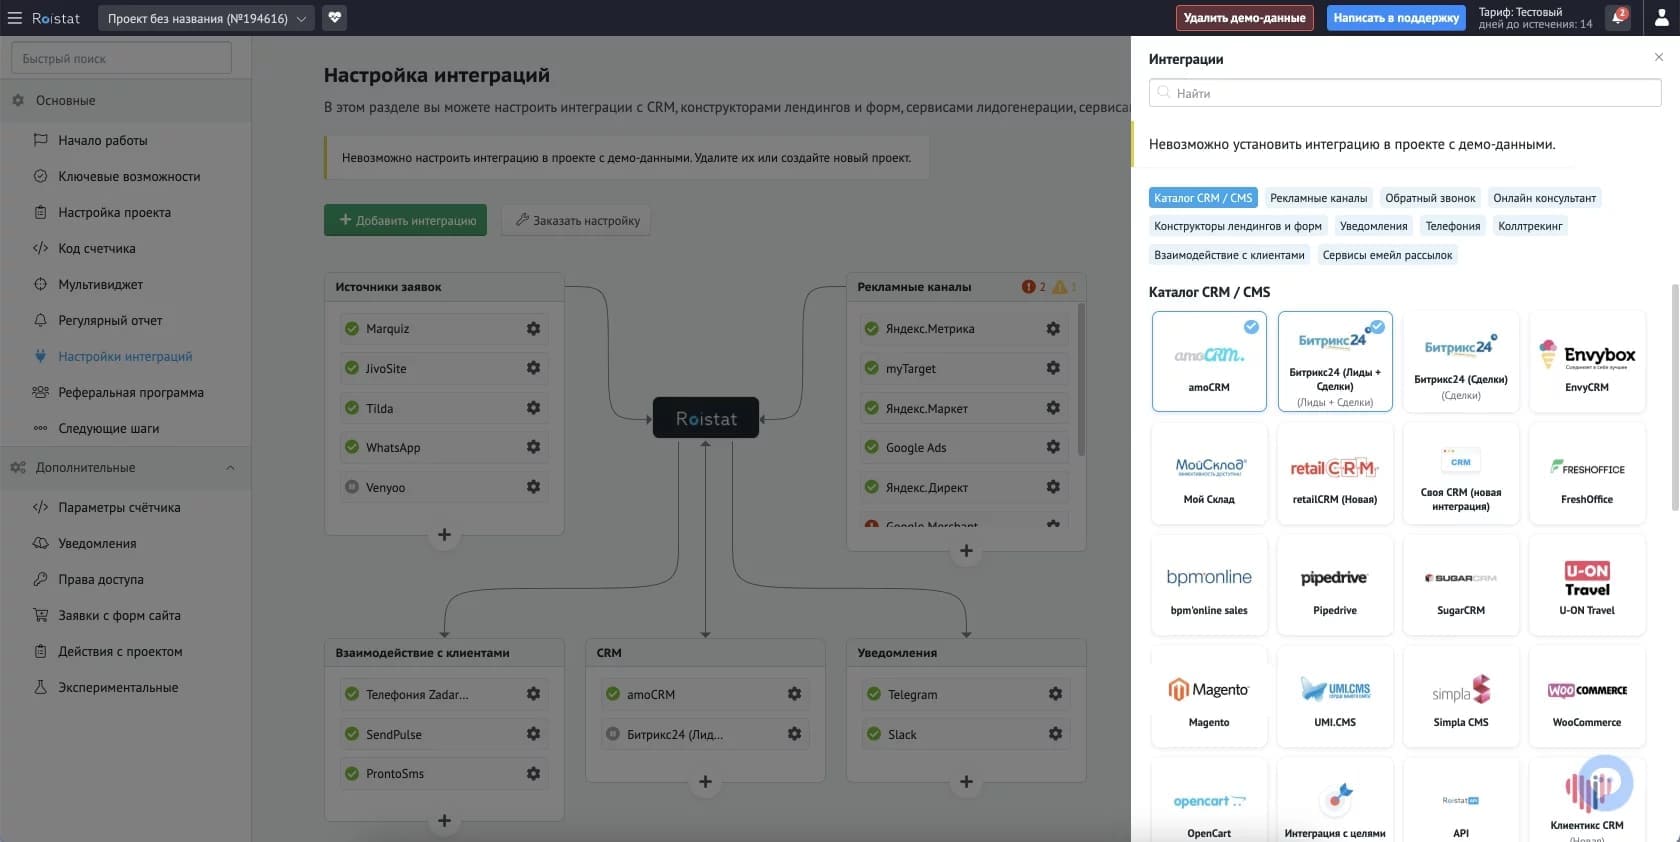Toggle the Битрикс24 (Лид... status indicator
The image size is (1680, 842).
(x=613, y=734)
